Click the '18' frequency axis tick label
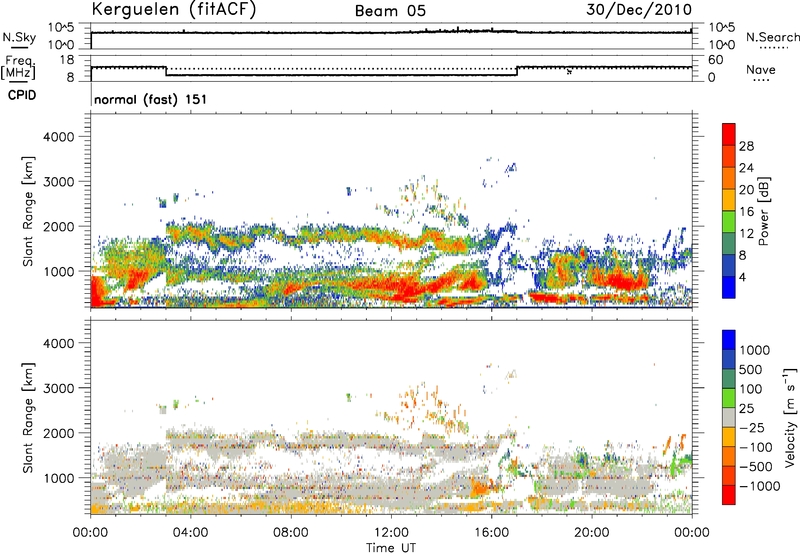800x554 pixels. pyautogui.click(x=67, y=60)
